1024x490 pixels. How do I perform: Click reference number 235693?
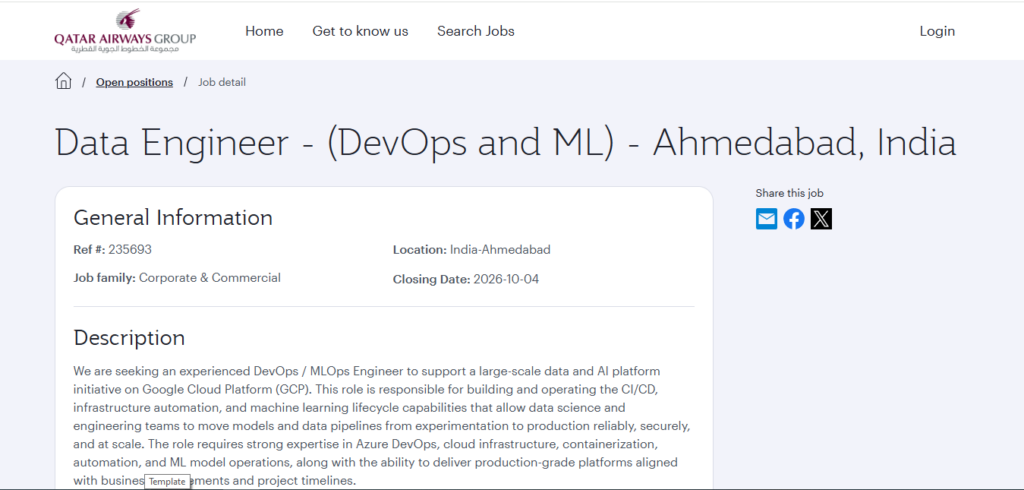click(130, 250)
